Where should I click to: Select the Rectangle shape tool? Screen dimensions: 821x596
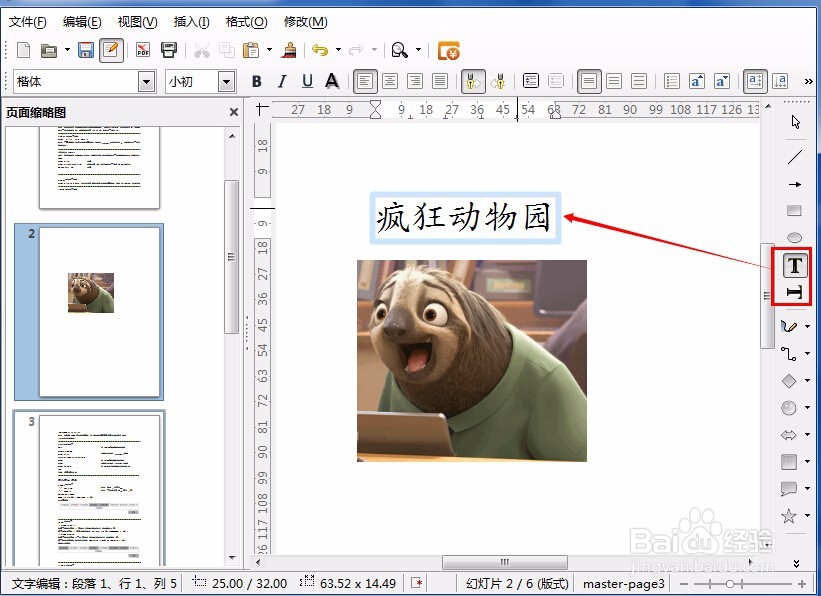(x=794, y=211)
